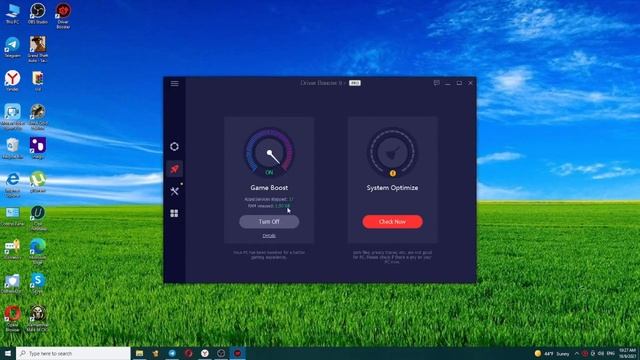
Task: Click the OBS Studio icon on the taskbar
Action: [x=221, y=353]
